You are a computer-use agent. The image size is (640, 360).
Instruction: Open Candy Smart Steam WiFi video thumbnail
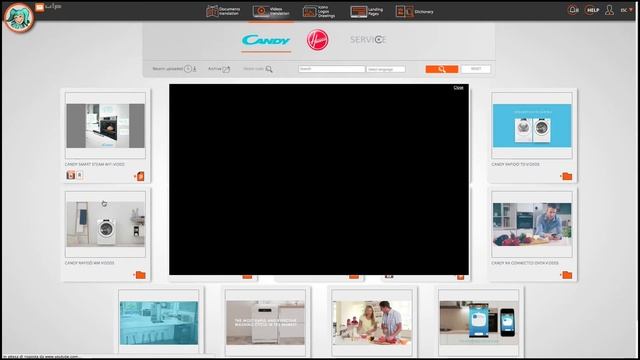105,126
